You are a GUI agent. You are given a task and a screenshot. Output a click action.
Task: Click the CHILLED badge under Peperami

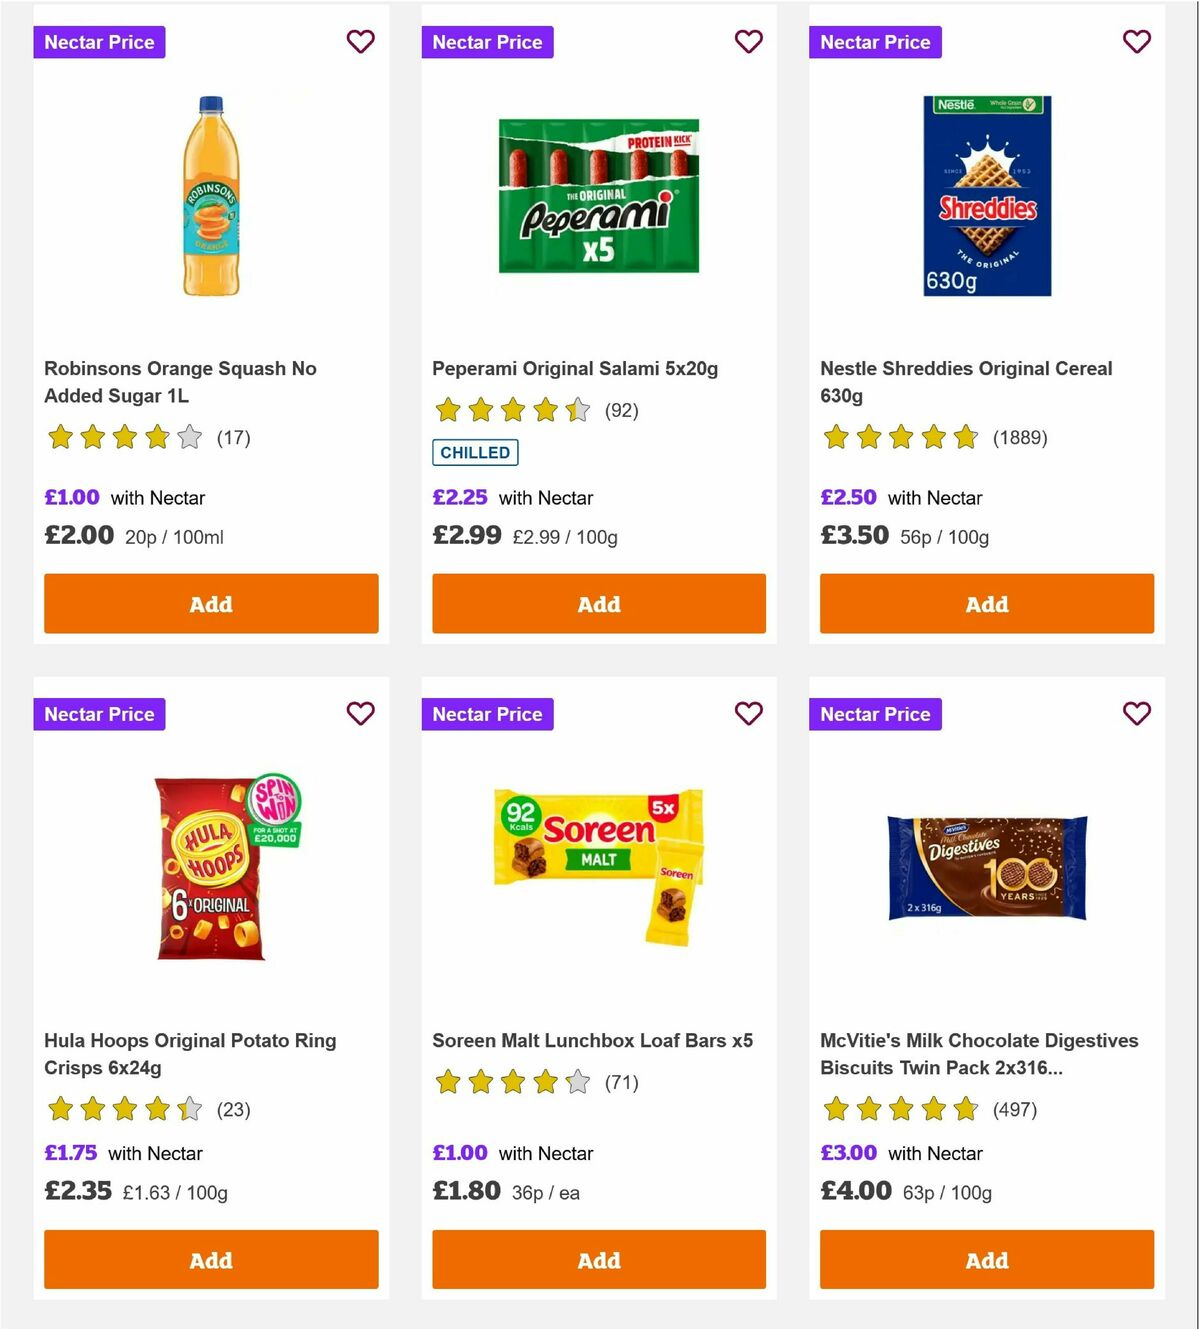(x=475, y=453)
